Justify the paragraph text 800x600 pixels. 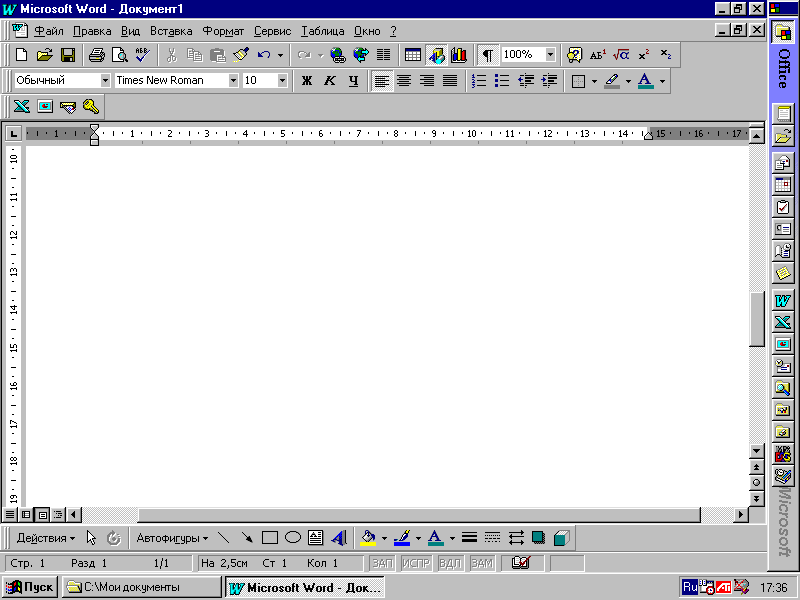click(x=450, y=81)
